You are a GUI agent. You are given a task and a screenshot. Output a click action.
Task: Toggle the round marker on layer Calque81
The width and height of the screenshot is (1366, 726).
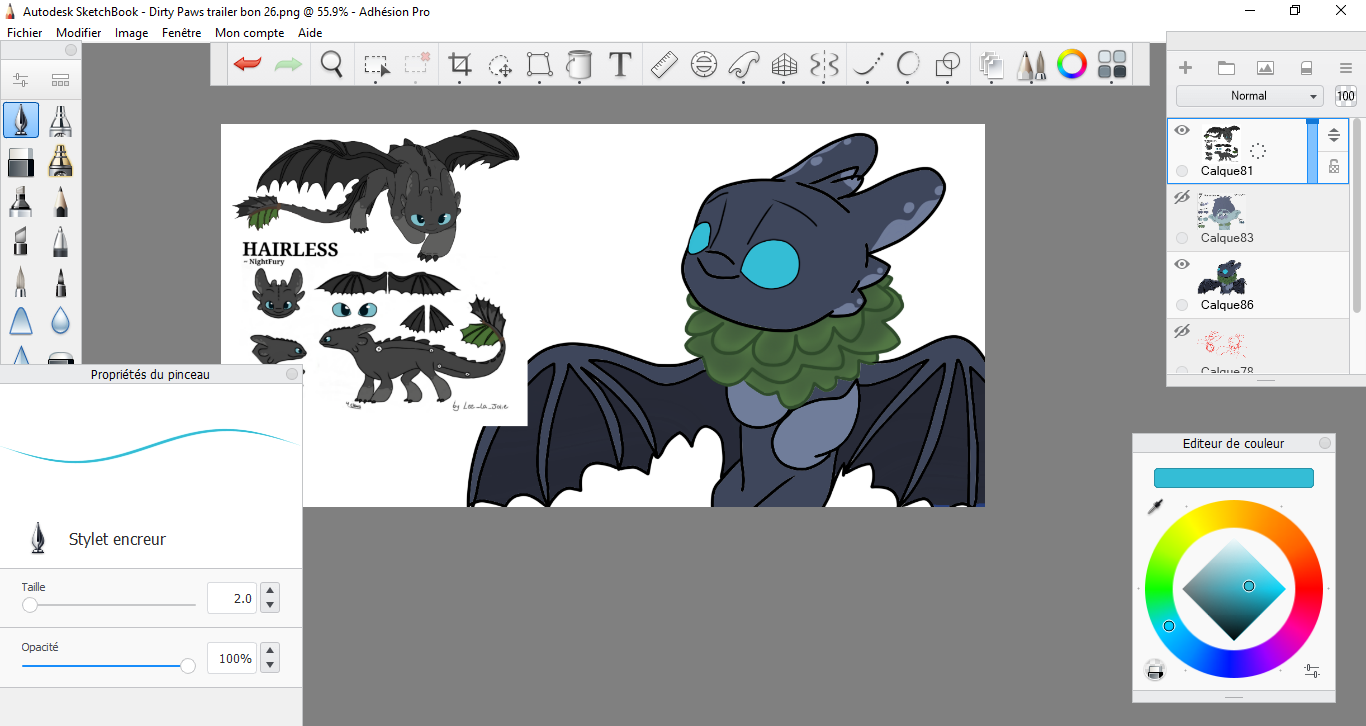(1183, 171)
